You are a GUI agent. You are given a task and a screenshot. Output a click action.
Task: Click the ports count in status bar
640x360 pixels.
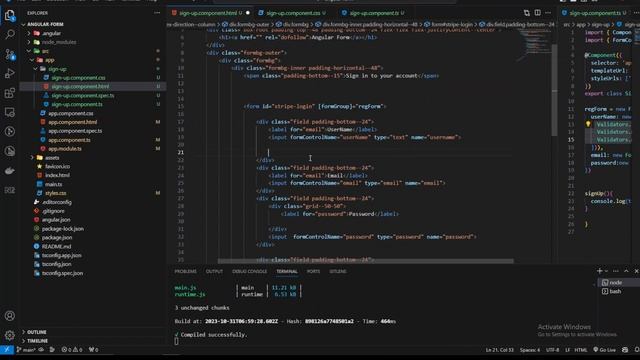(x=93, y=350)
